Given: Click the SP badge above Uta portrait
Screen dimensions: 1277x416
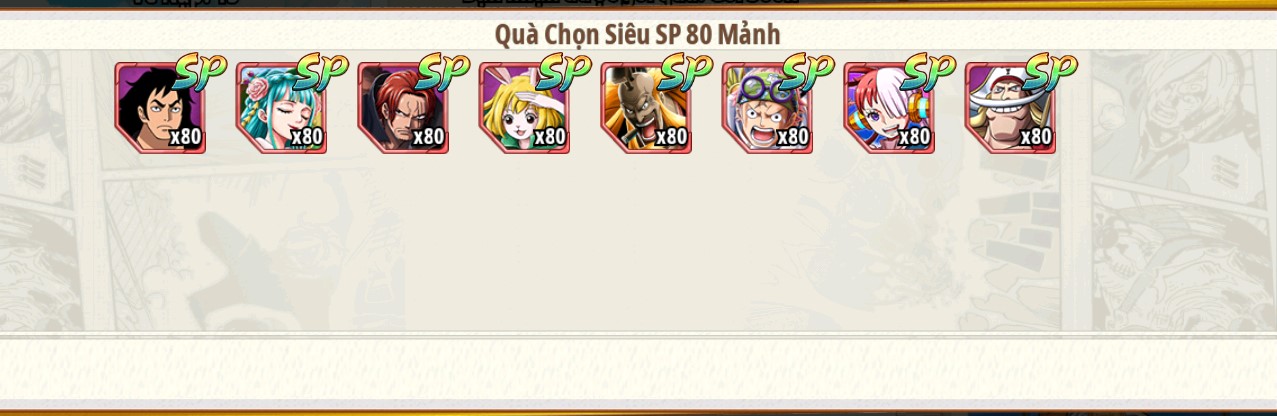Looking at the screenshot, I should coord(929,72).
